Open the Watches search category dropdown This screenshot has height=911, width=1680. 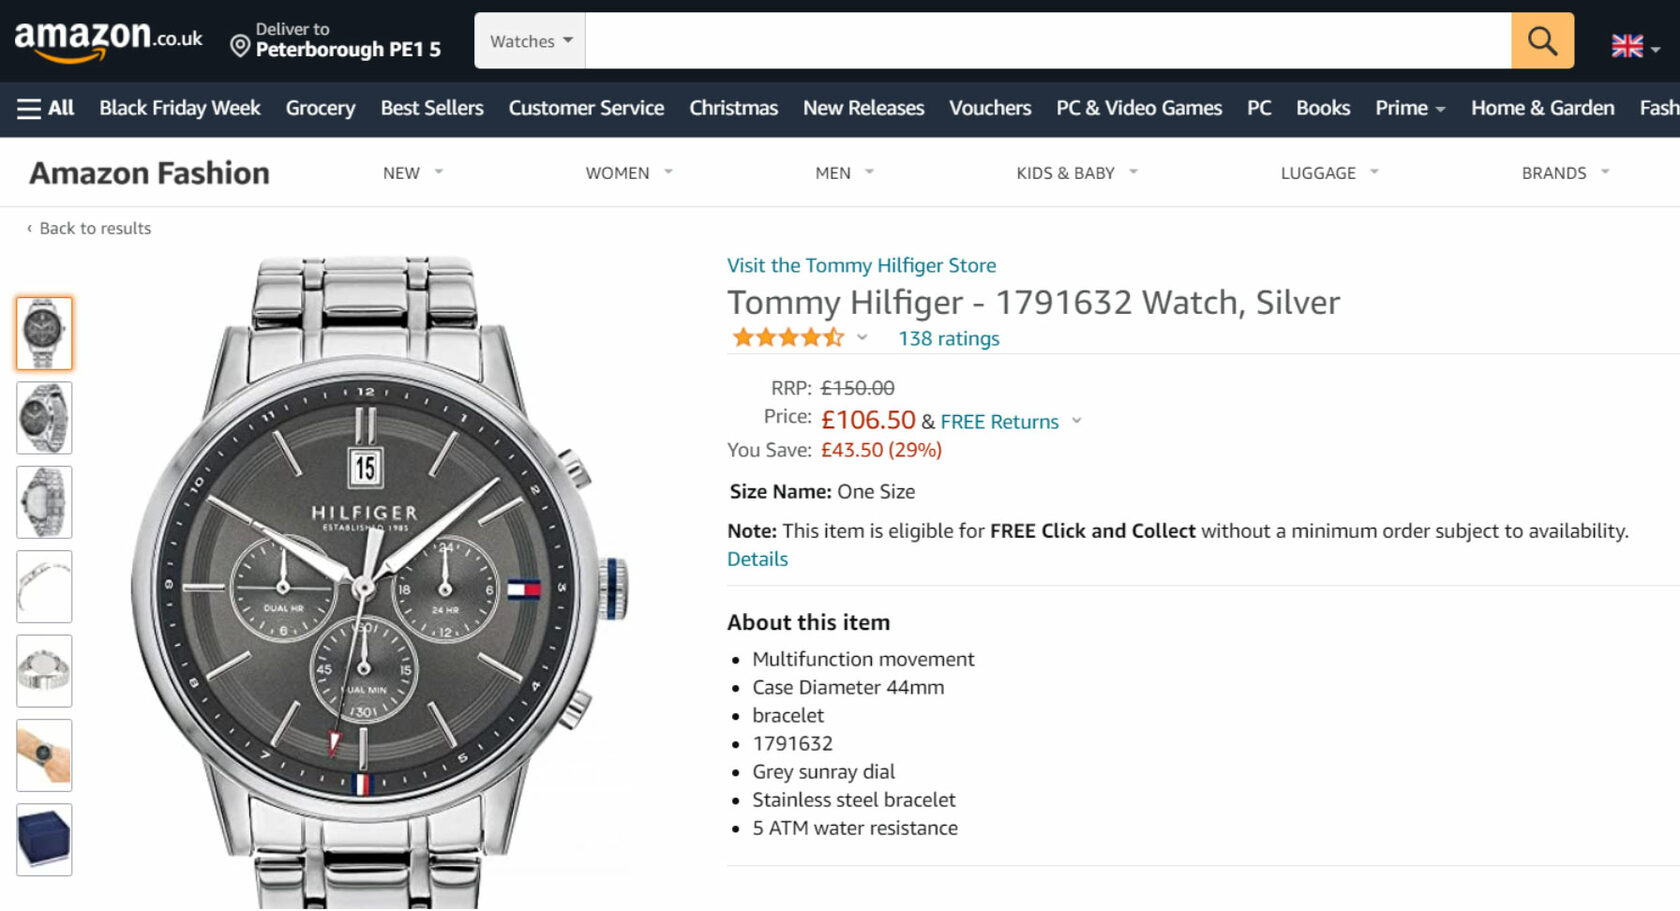pos(530,41)
